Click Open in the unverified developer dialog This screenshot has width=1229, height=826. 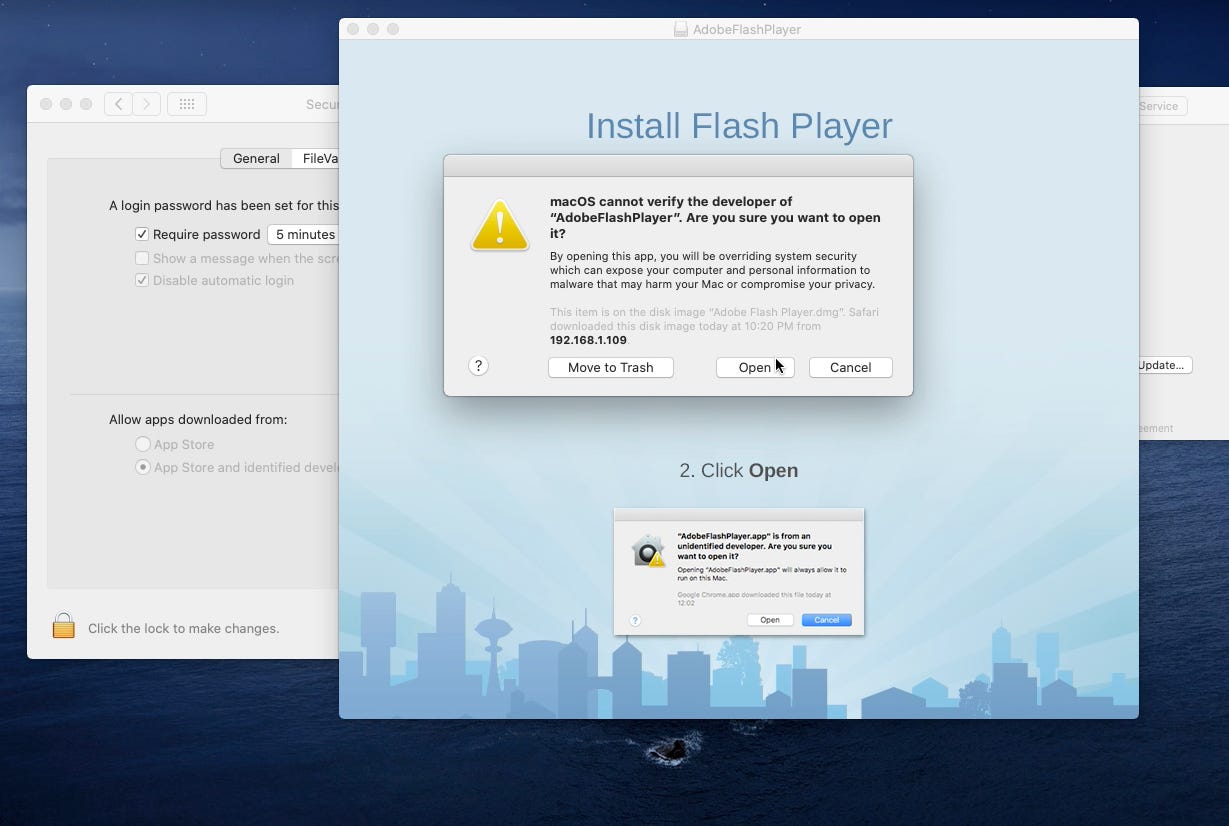click(755, 367)
